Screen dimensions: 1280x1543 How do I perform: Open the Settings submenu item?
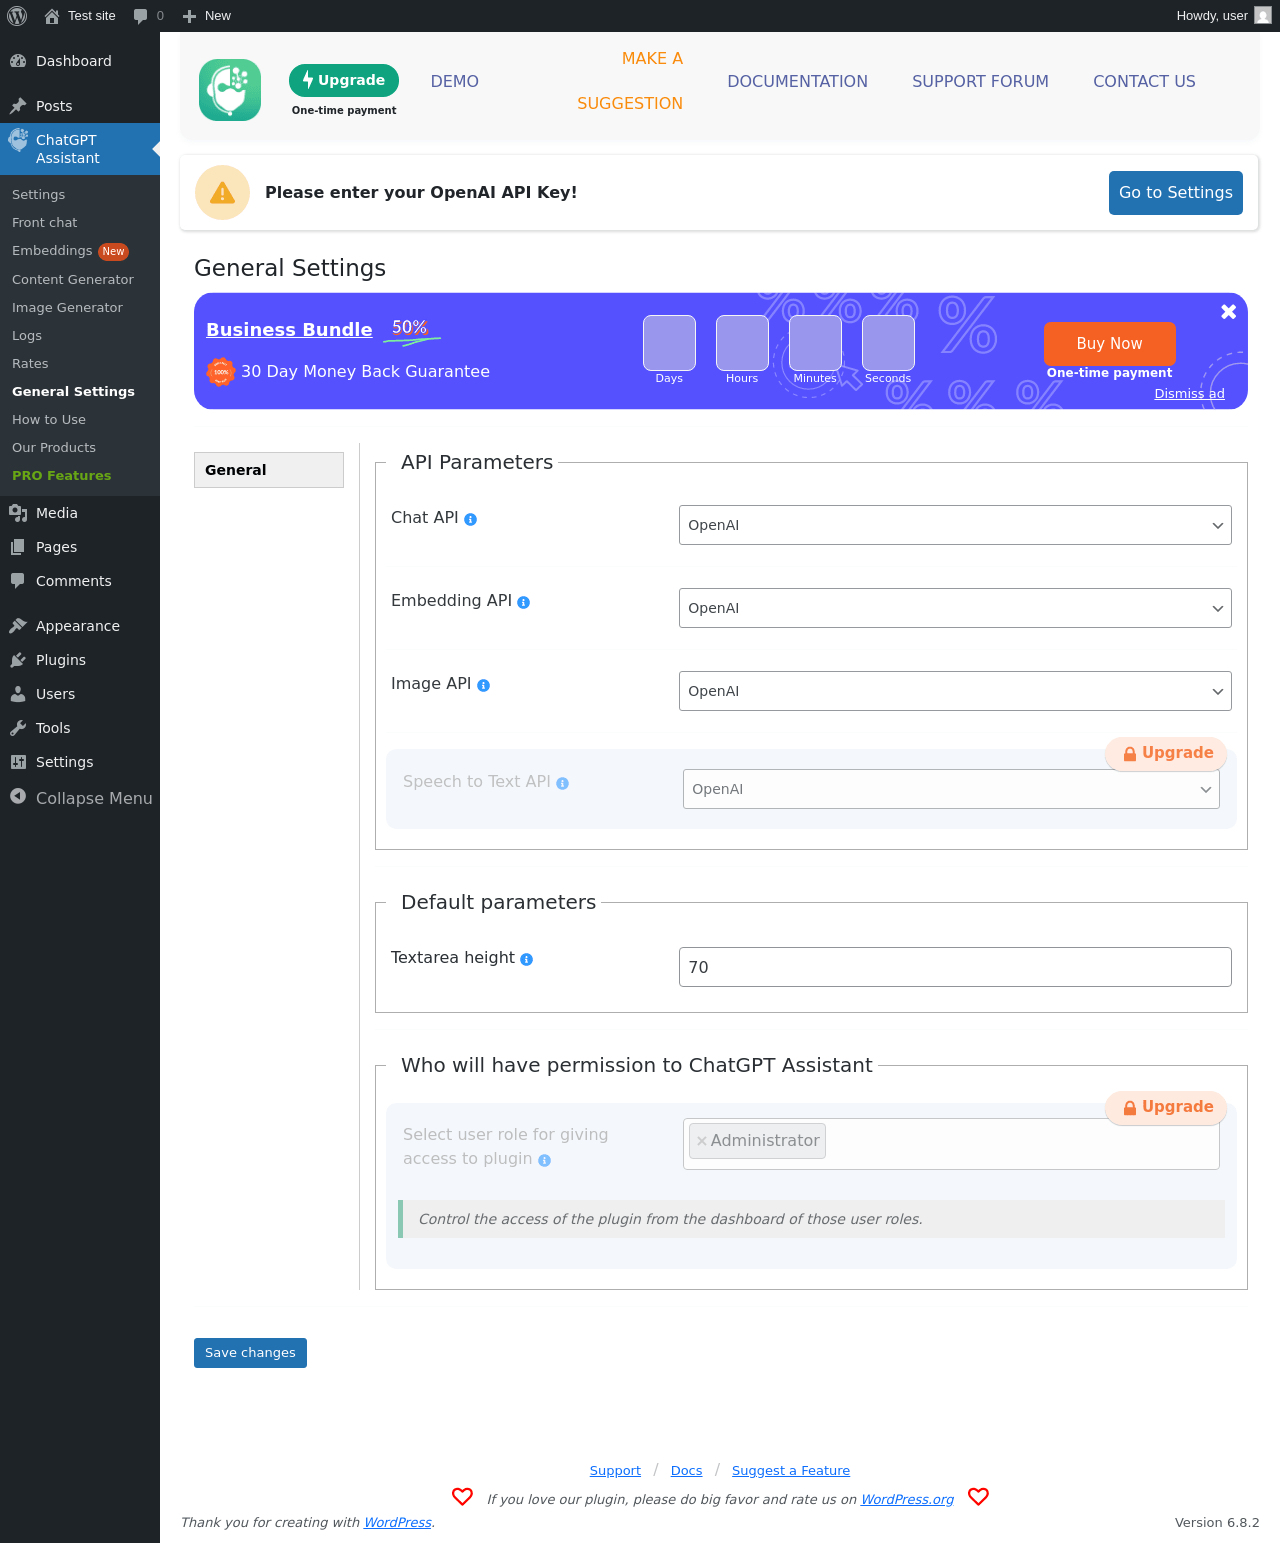39,195
